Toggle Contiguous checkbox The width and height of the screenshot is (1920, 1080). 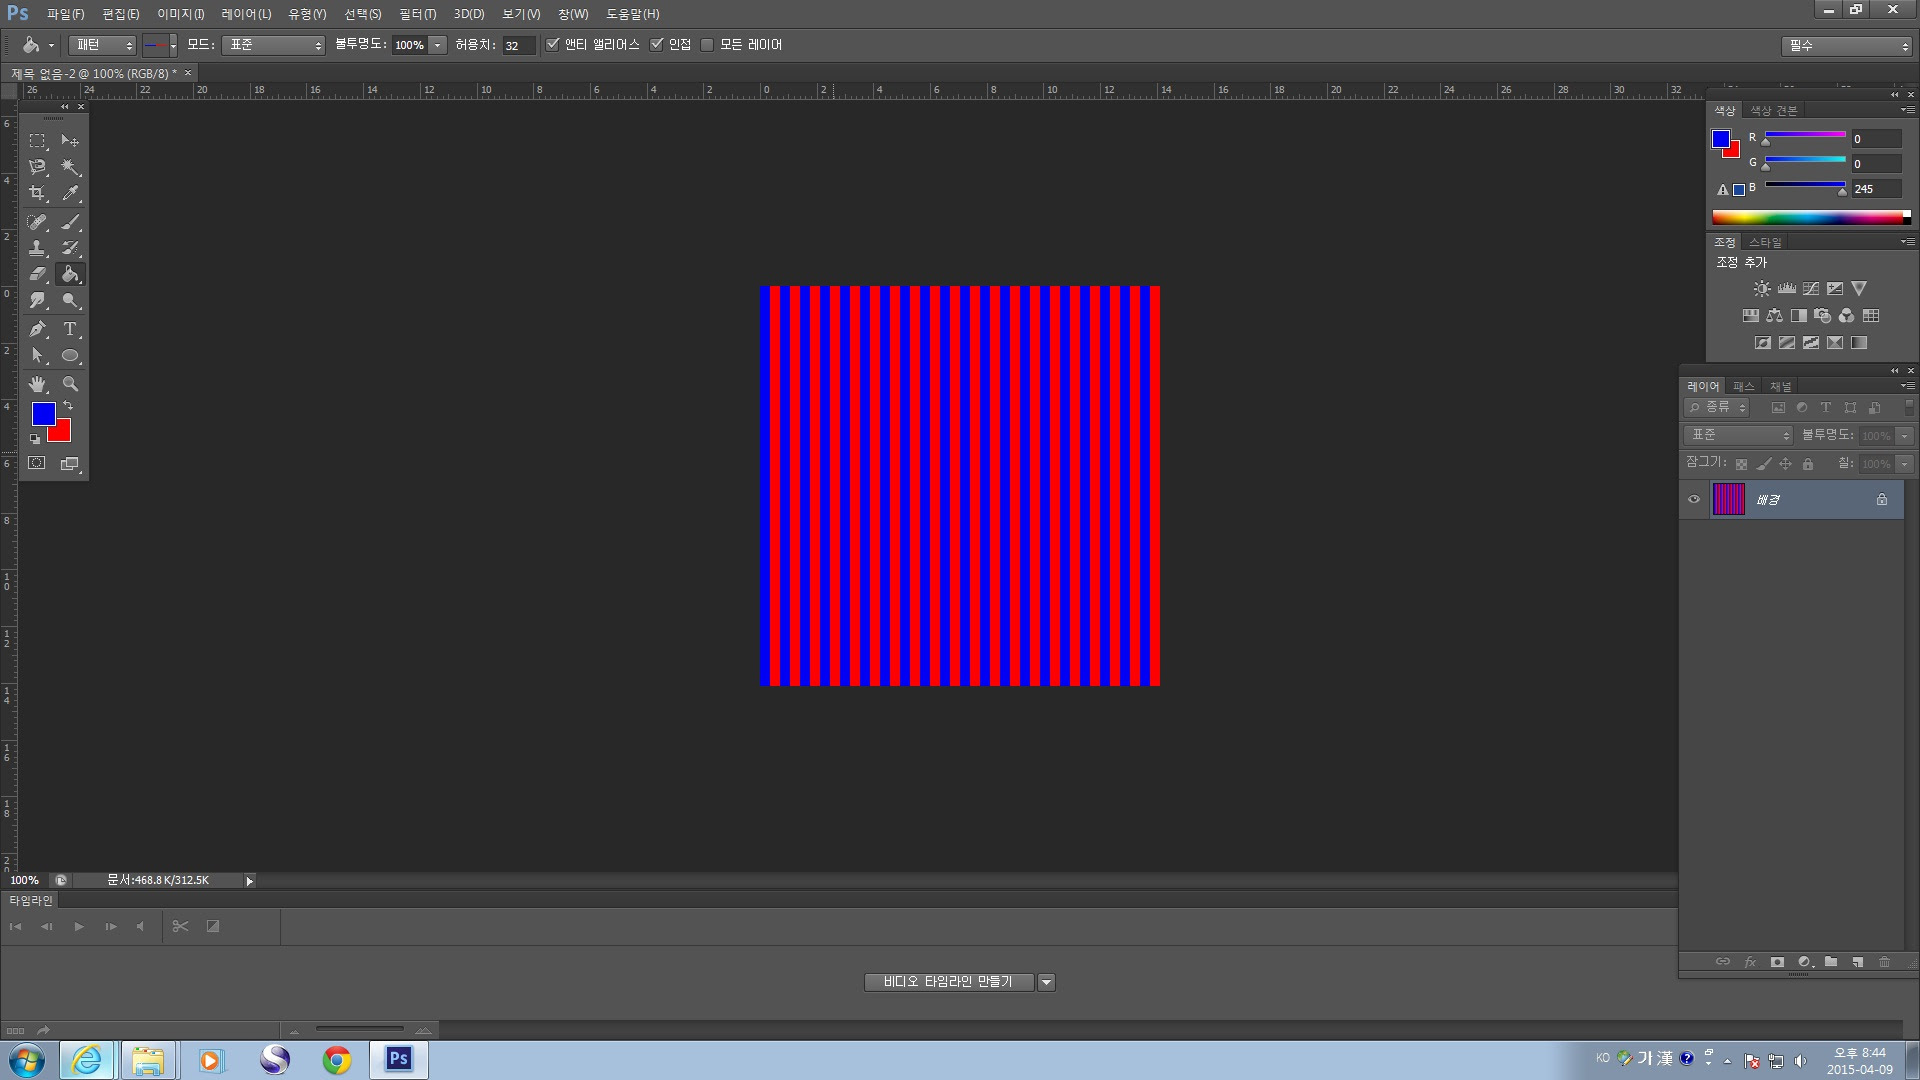(x=656, y=44)
